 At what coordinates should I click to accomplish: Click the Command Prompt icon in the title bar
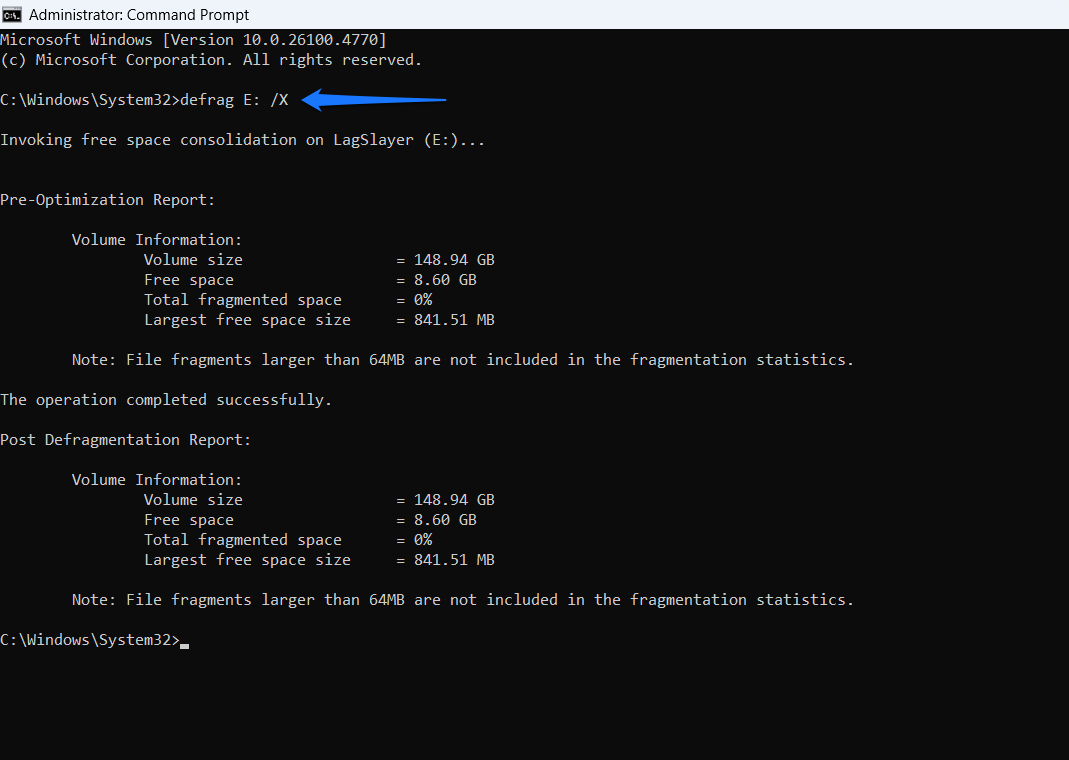pos(14,14)
